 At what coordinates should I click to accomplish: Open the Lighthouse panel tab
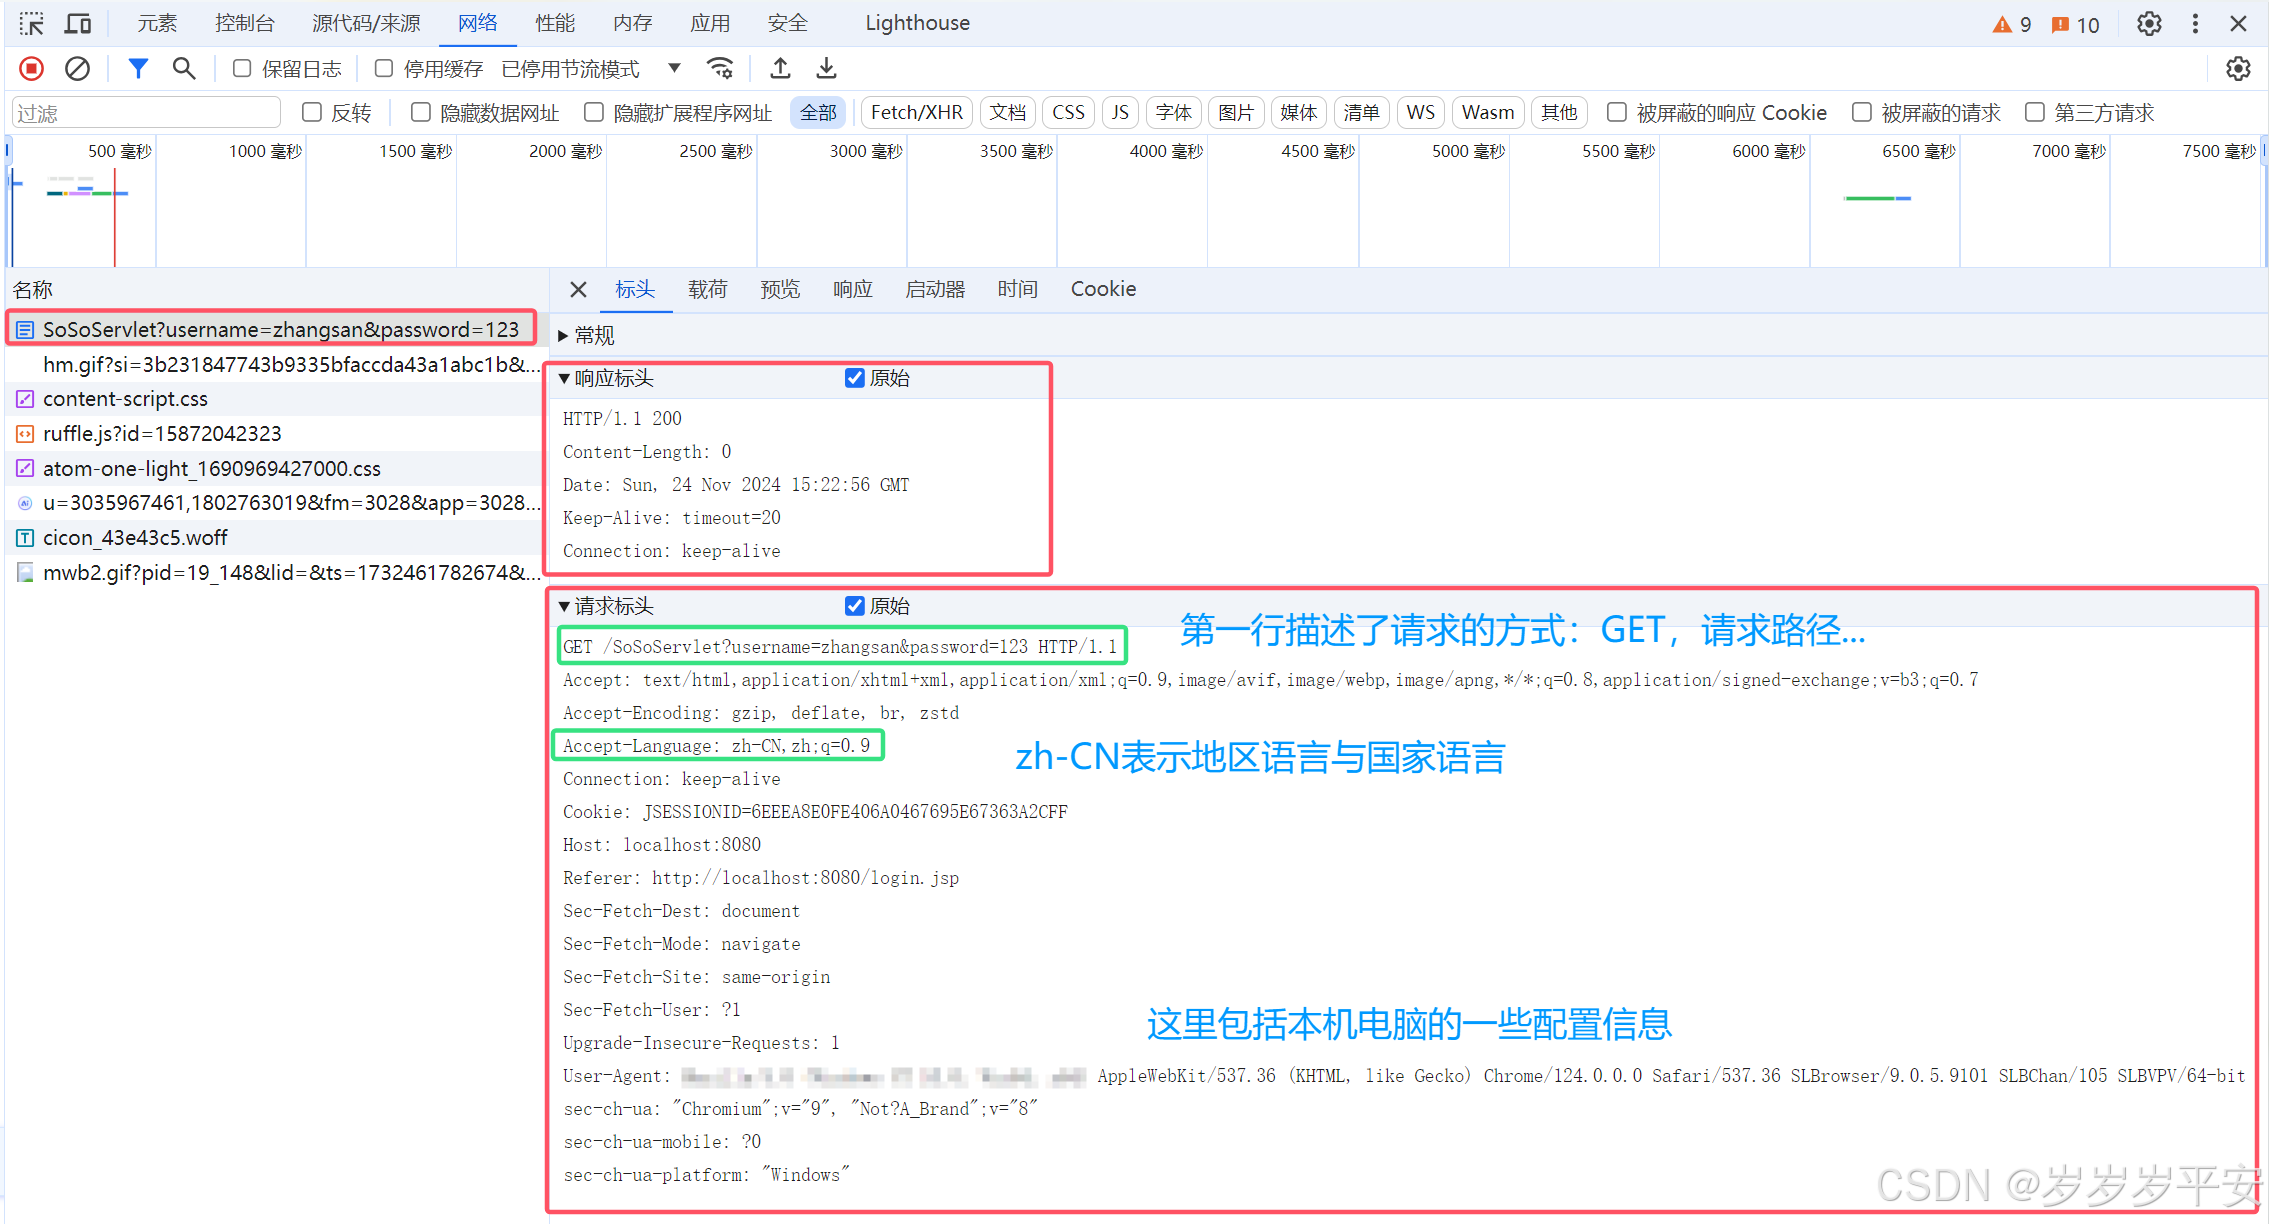pos(917,23)
